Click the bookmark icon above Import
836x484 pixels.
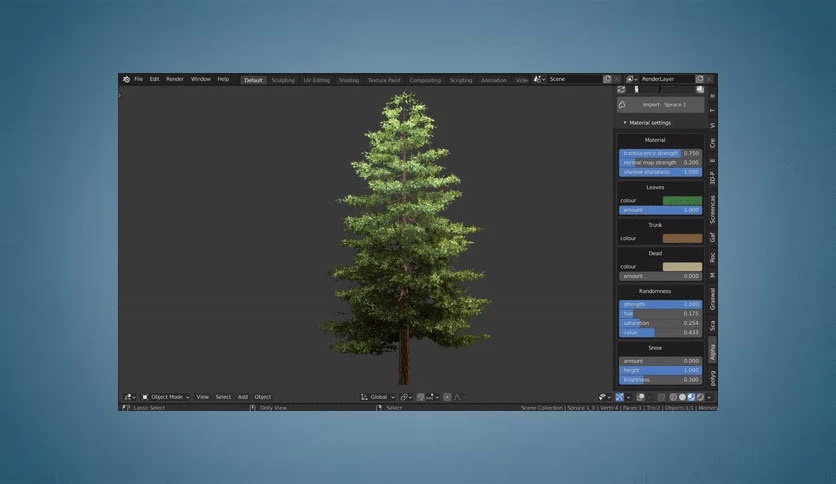(x=636, y=90)
